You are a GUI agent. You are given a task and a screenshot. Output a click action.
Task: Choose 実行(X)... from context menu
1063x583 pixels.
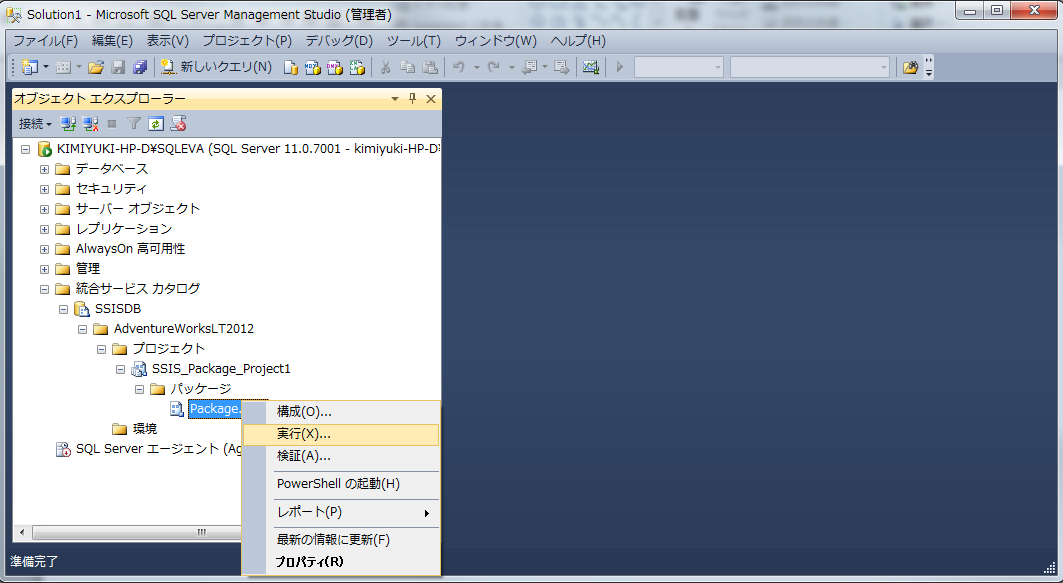click(x=341, y=434)
